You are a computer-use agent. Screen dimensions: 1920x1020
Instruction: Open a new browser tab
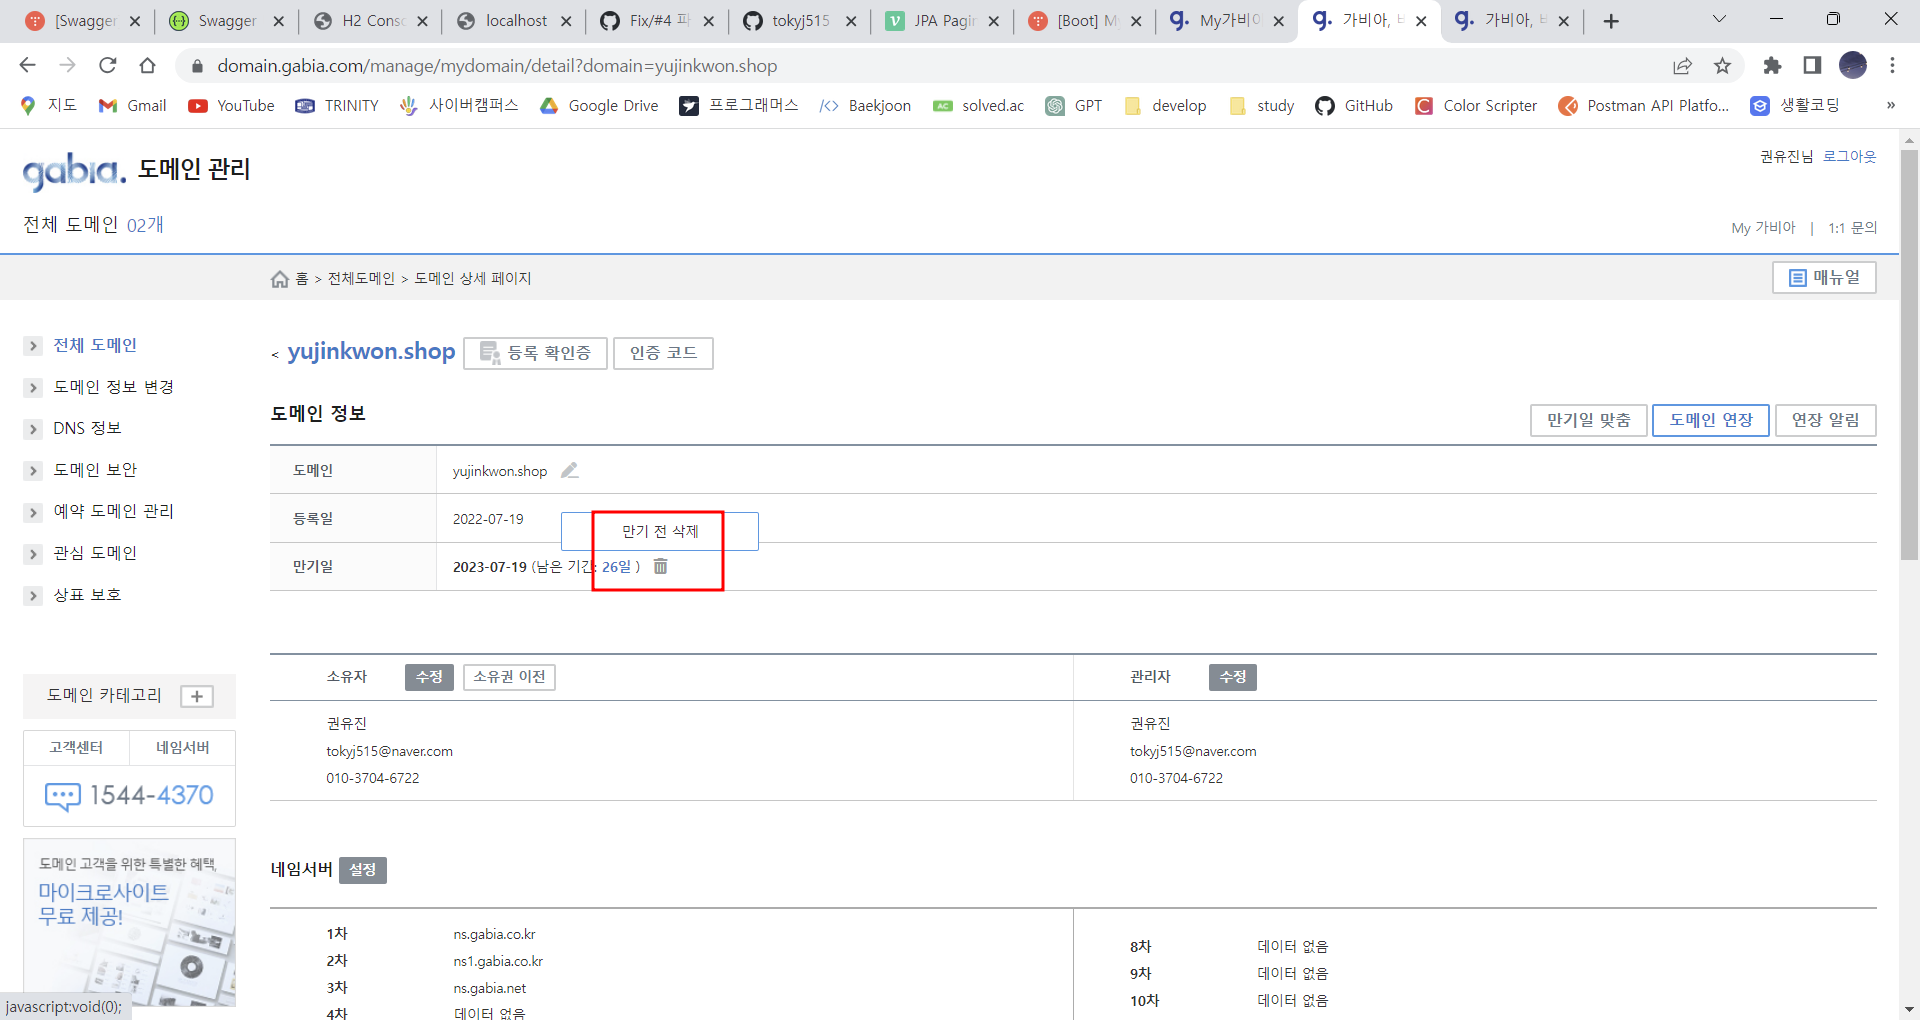coord(1611,21)
